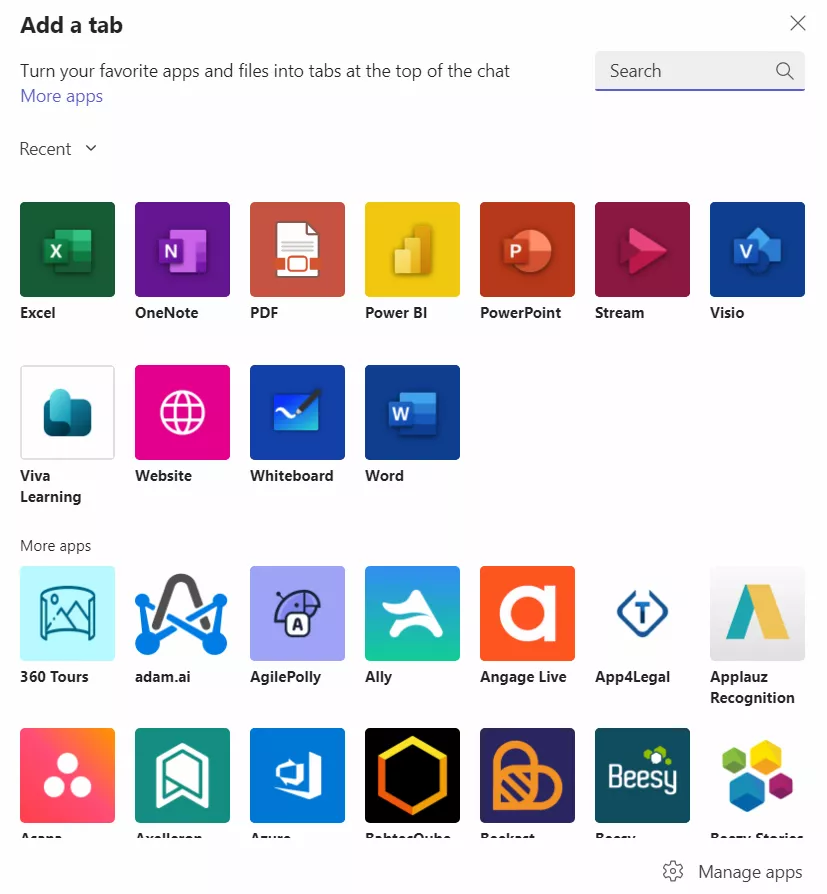827x894 pixels.
Task: Select the Whiteboard app
Action: [297, 412]
